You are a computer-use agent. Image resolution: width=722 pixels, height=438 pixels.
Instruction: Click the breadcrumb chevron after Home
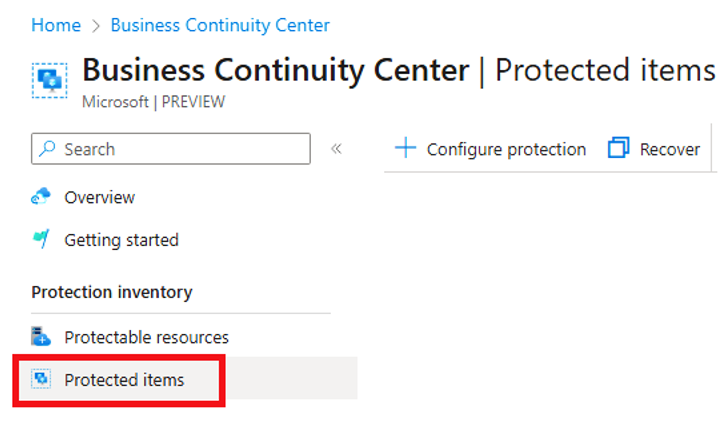point(96,26)
